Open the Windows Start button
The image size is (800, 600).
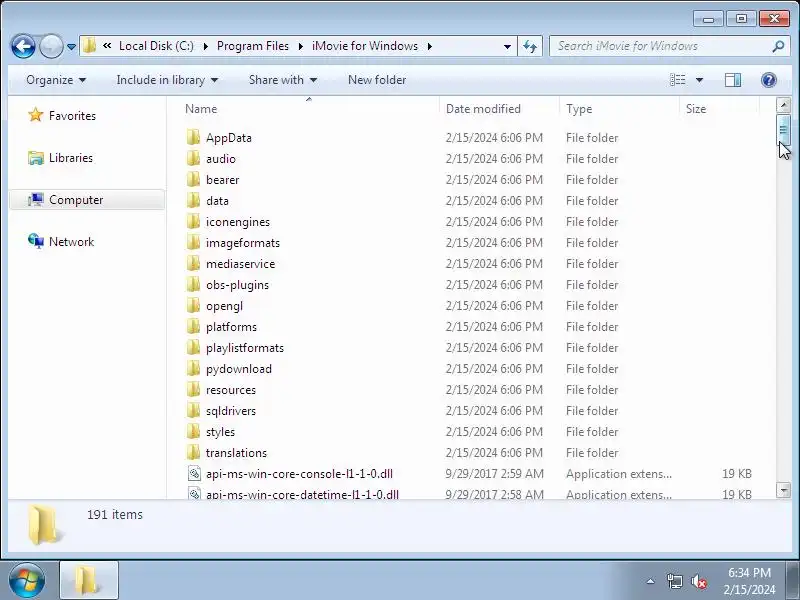click(27, 581)
